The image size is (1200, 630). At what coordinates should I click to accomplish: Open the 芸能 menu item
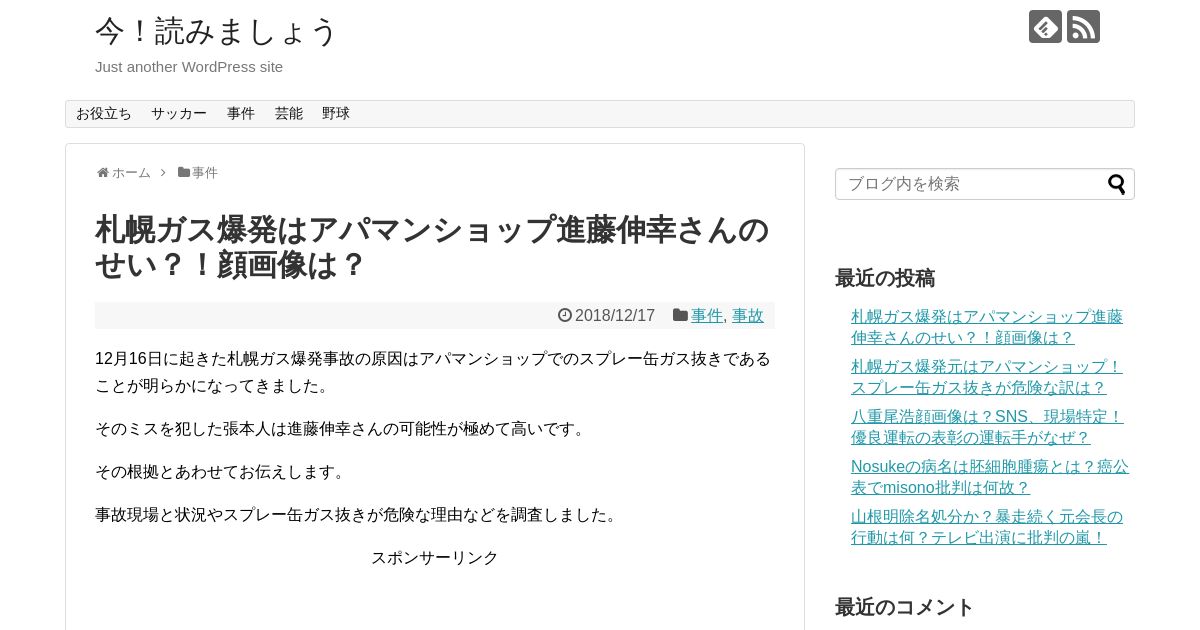(289, 114)
